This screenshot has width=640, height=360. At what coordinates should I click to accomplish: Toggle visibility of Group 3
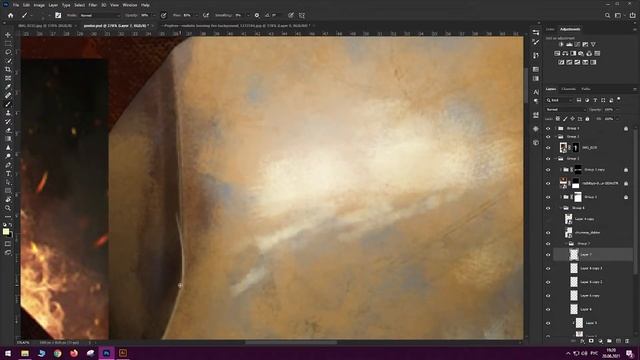[548, 137]
